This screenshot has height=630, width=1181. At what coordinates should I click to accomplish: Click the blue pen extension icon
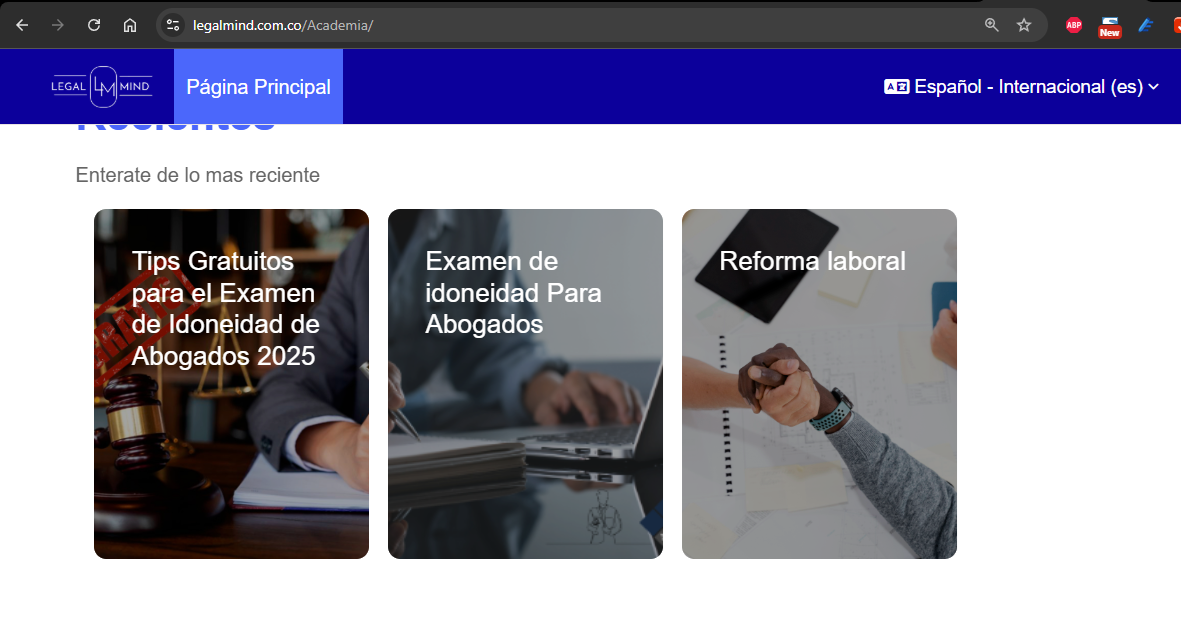coord(1146,25)
